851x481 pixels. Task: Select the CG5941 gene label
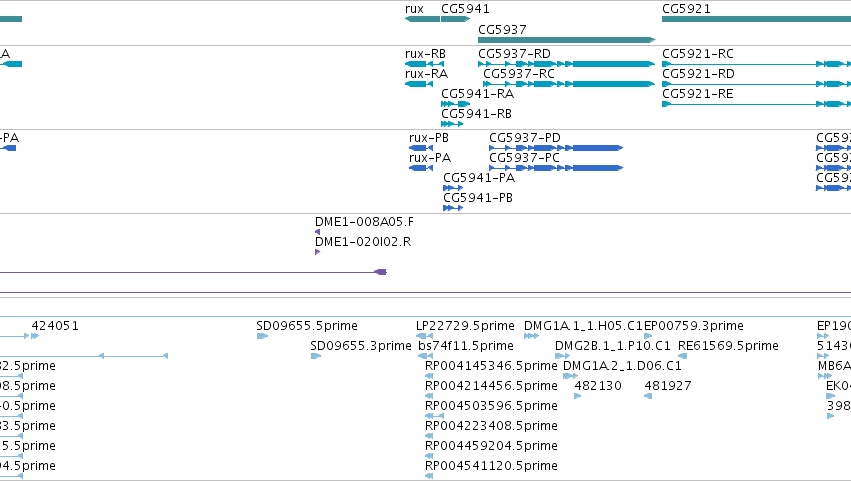[465, 9]
